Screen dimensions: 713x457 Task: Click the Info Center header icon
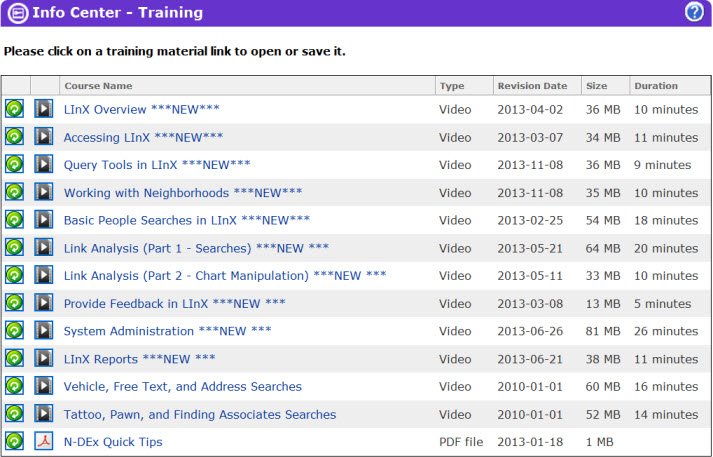[x=17, y=13]
